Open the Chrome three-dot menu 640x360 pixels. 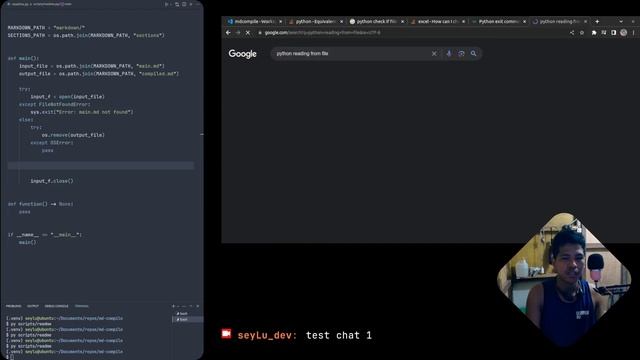tap(633, 33)
